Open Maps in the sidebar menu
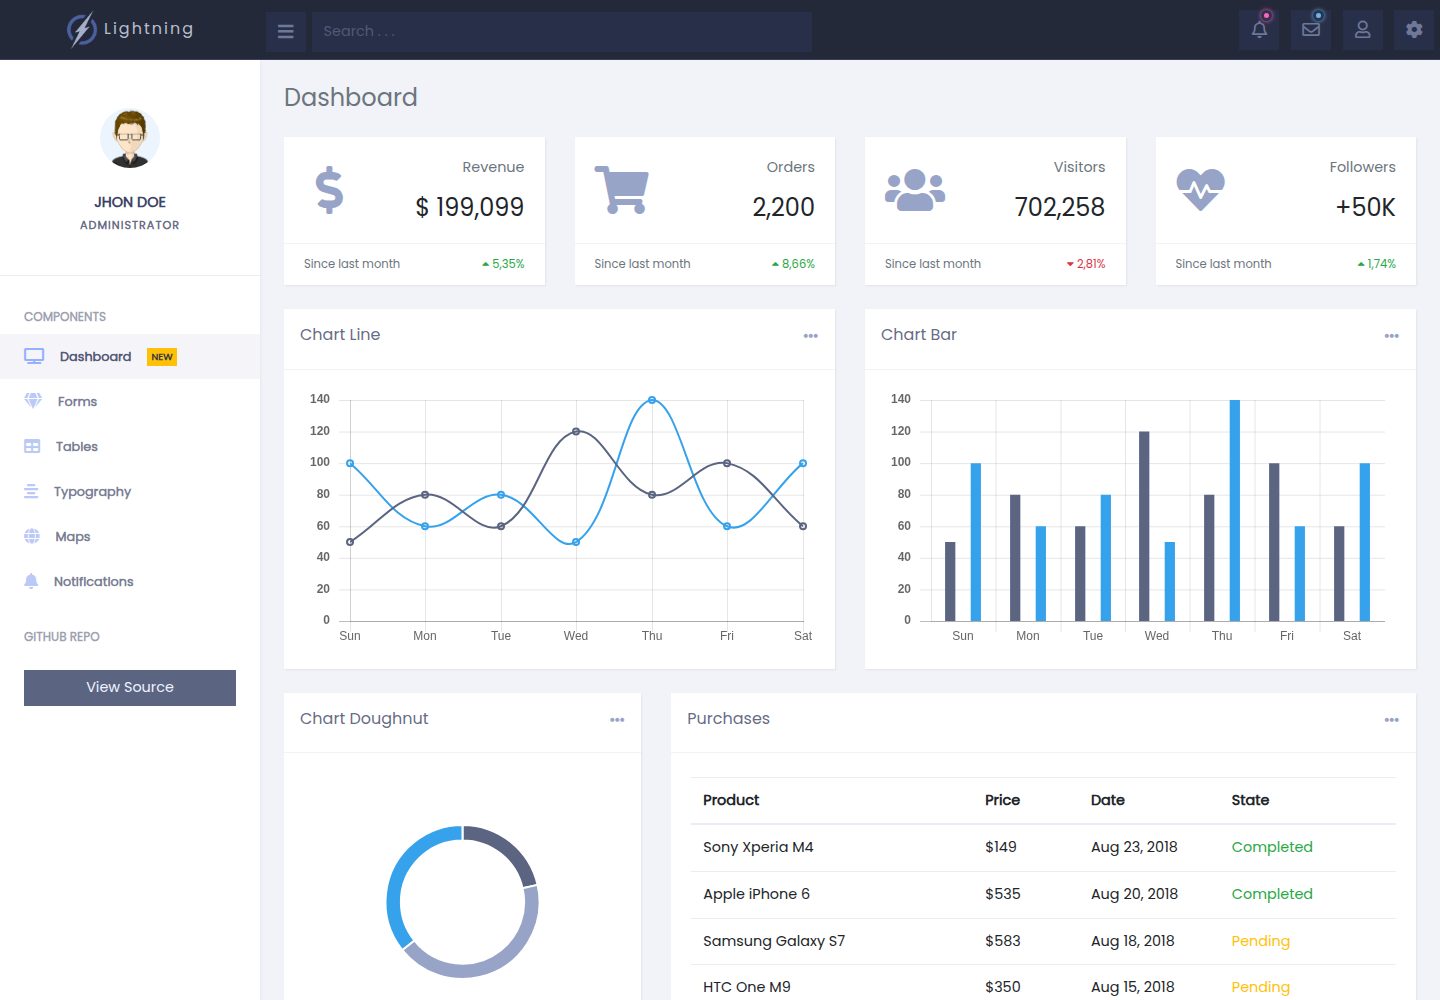The height and width of the screenshot is (1000, 1440). pos(130,536)
